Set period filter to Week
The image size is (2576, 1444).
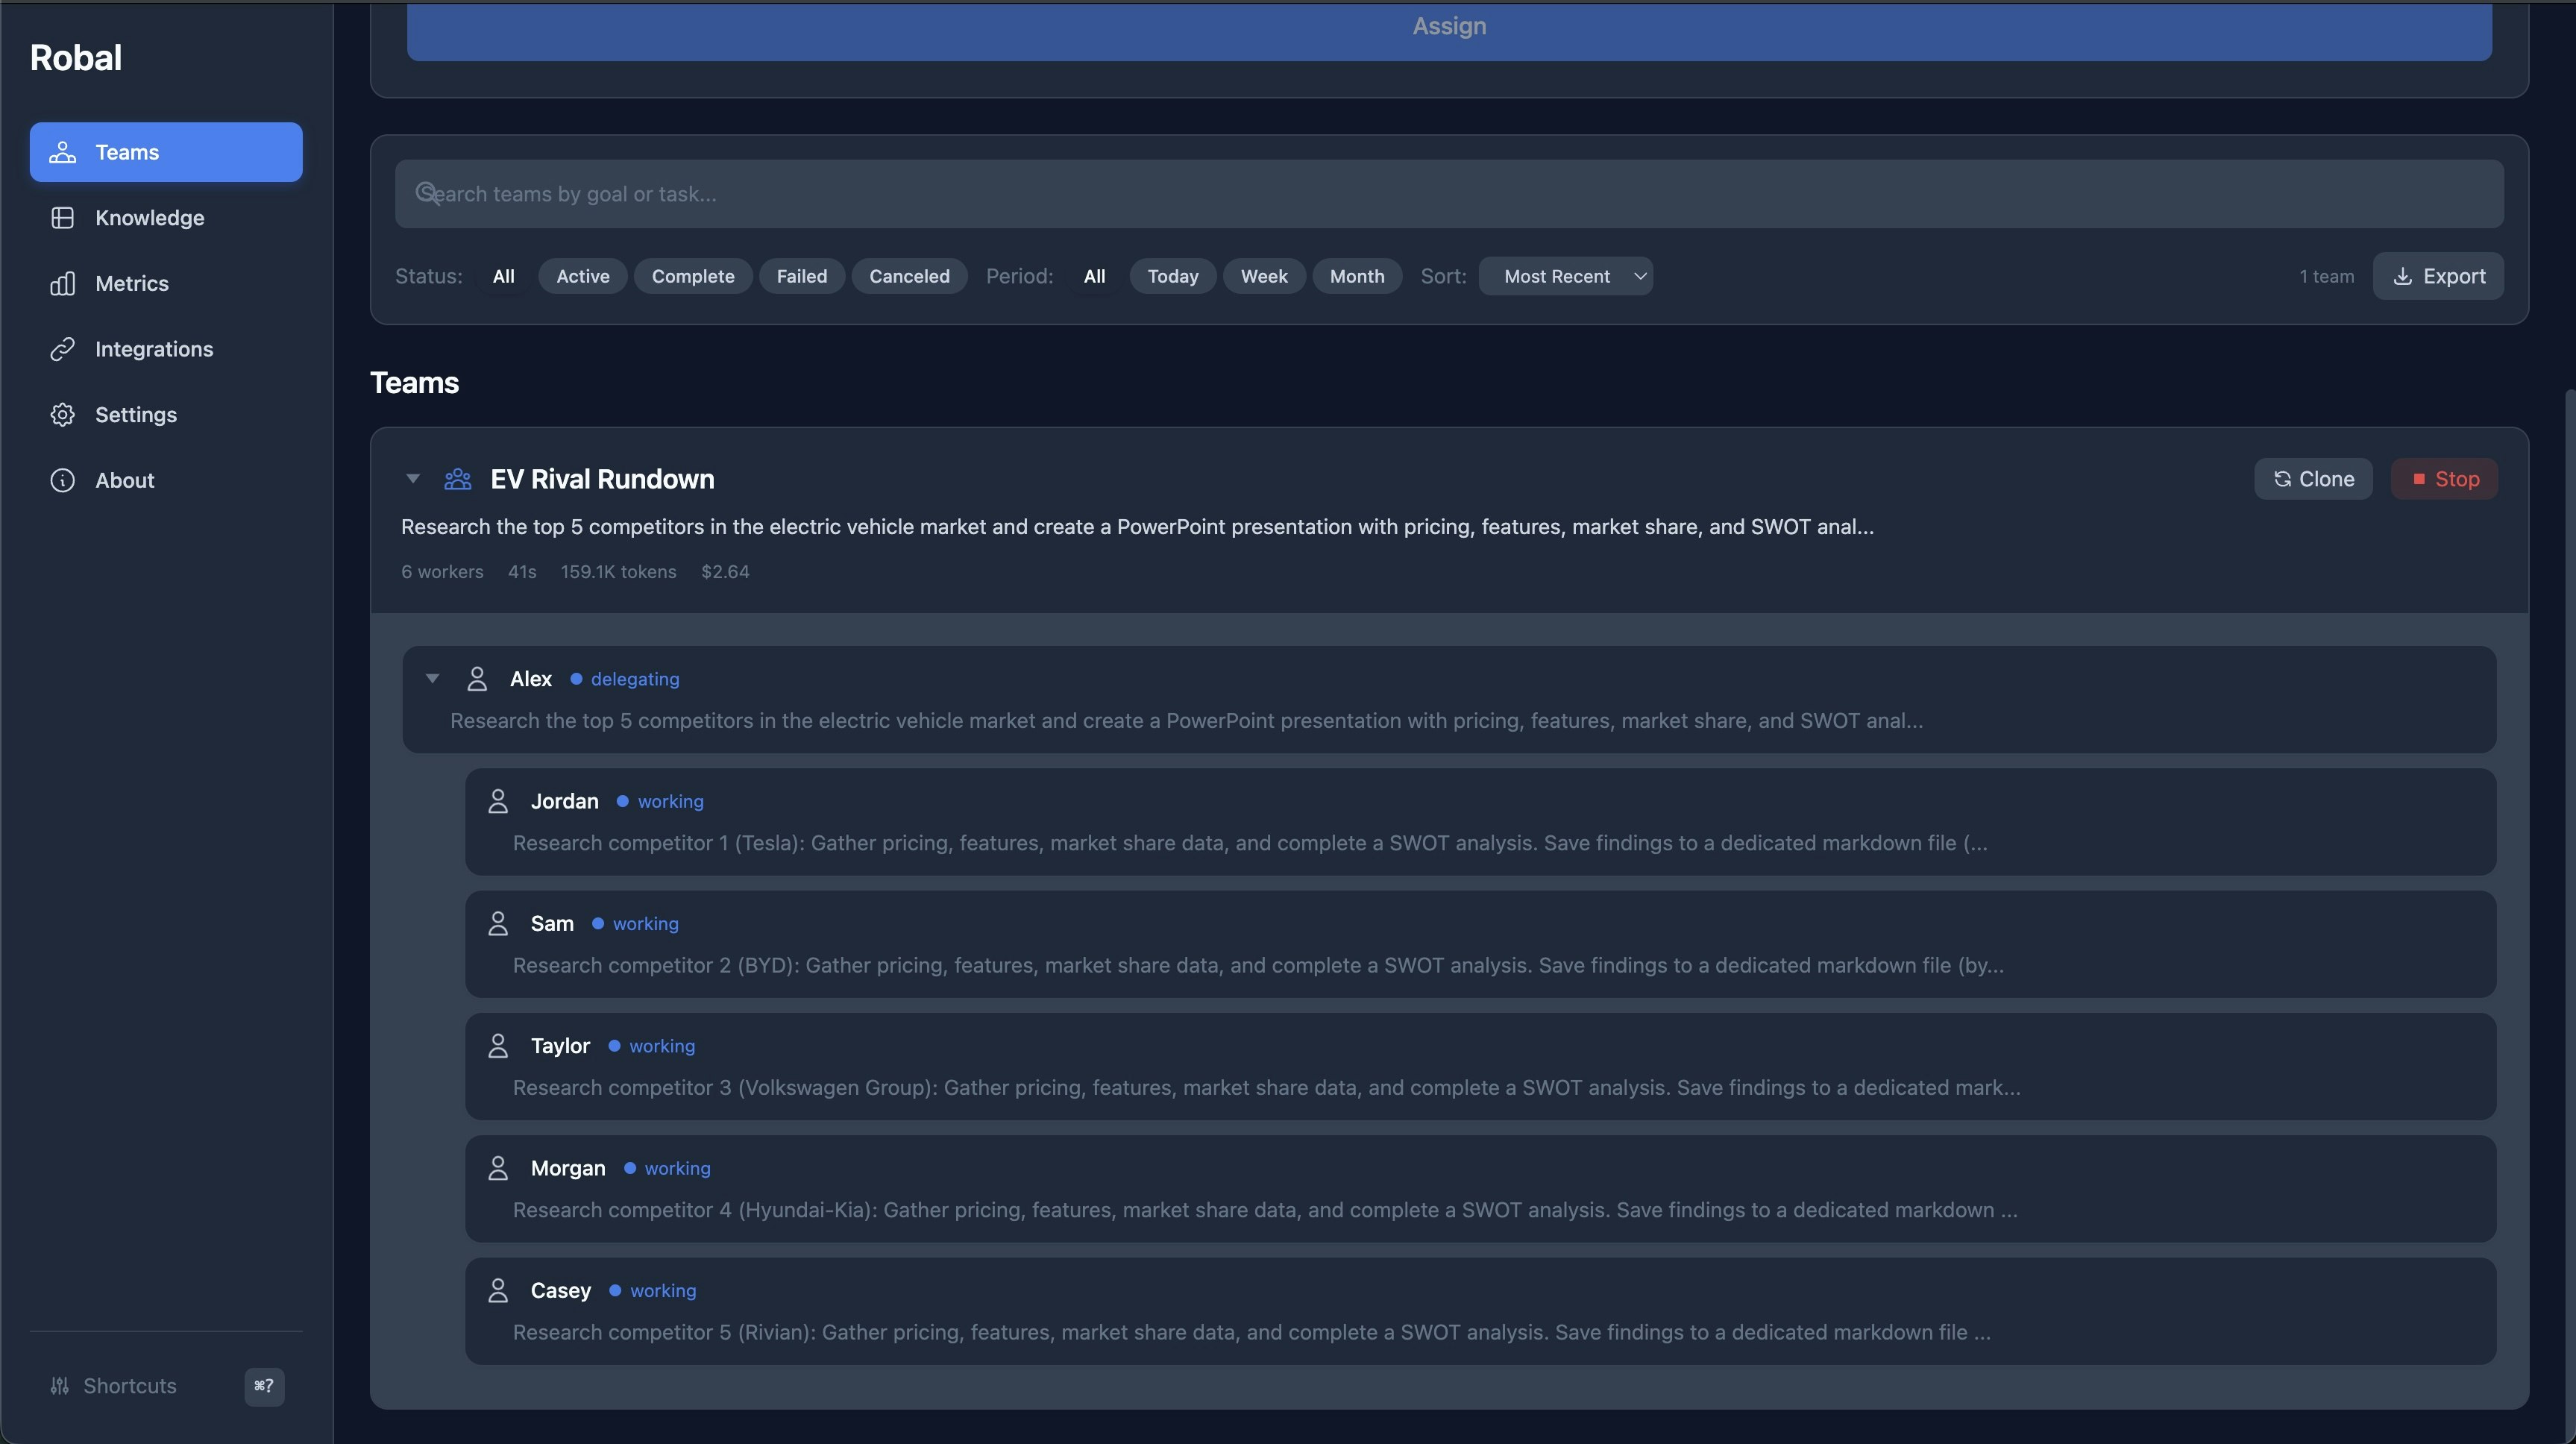point(1263,276)
